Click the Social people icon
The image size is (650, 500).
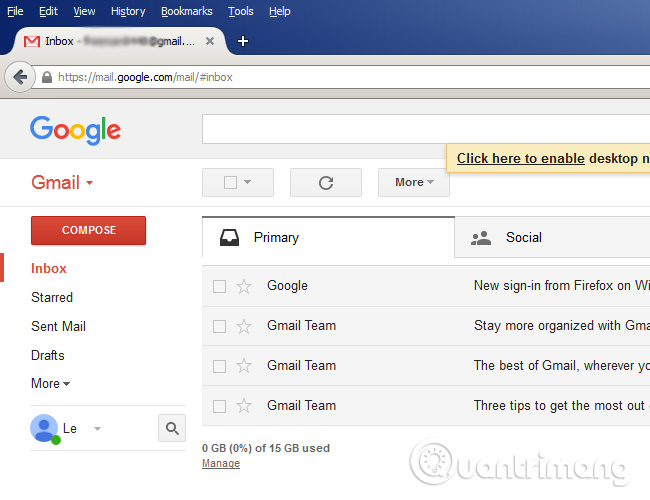481,238
